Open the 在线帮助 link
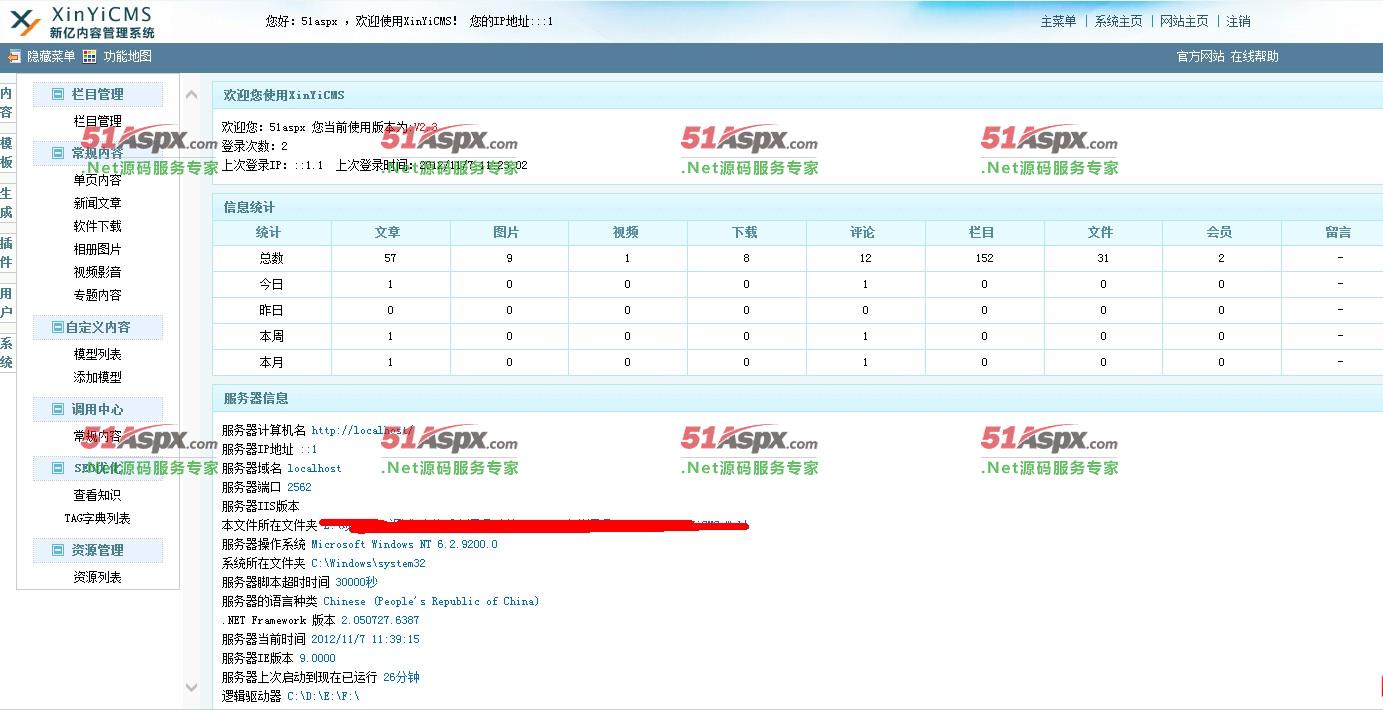This screenshot has width=1383, height=710. (1254, 57)
